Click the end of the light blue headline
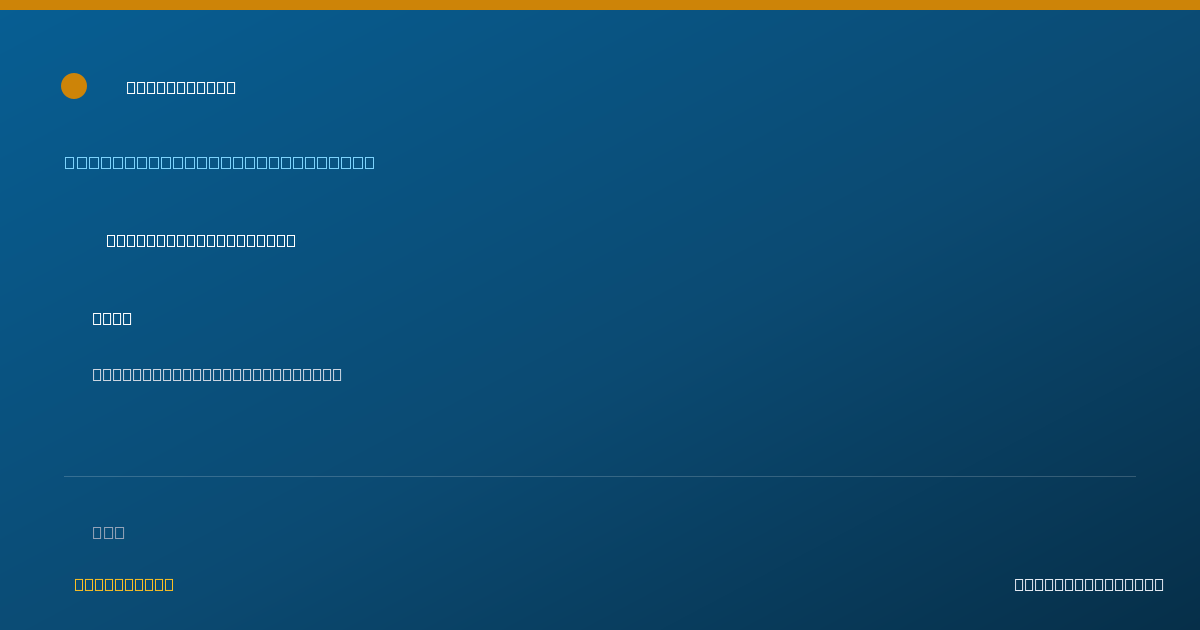This screenshot has width=1200, height=630. point(369,162)
